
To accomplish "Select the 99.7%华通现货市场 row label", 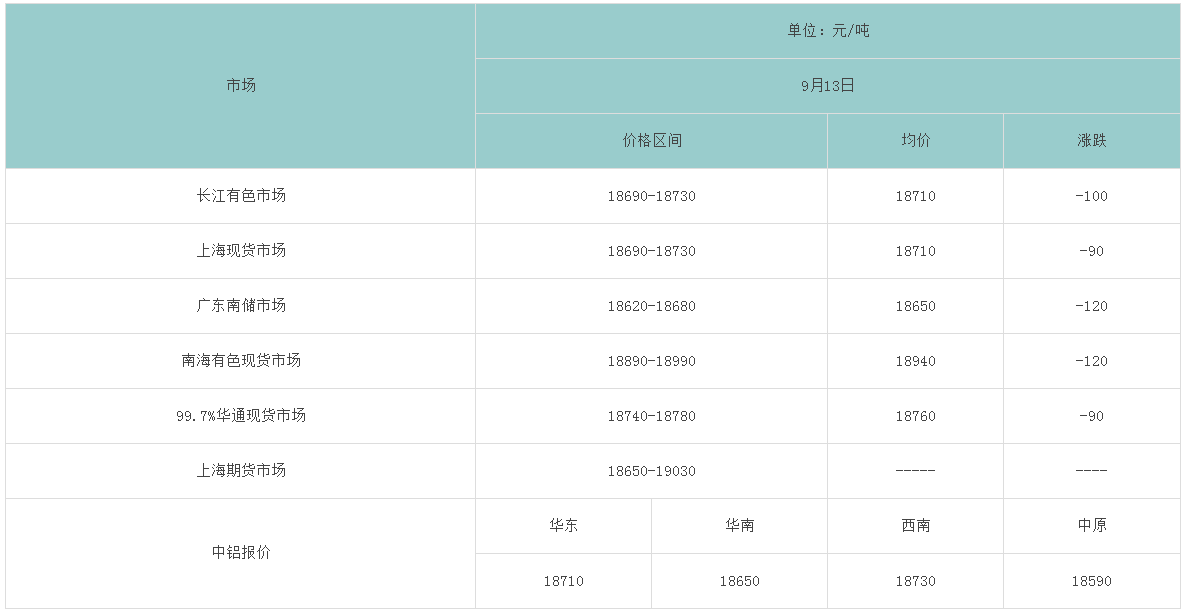I will click(241, 416).
